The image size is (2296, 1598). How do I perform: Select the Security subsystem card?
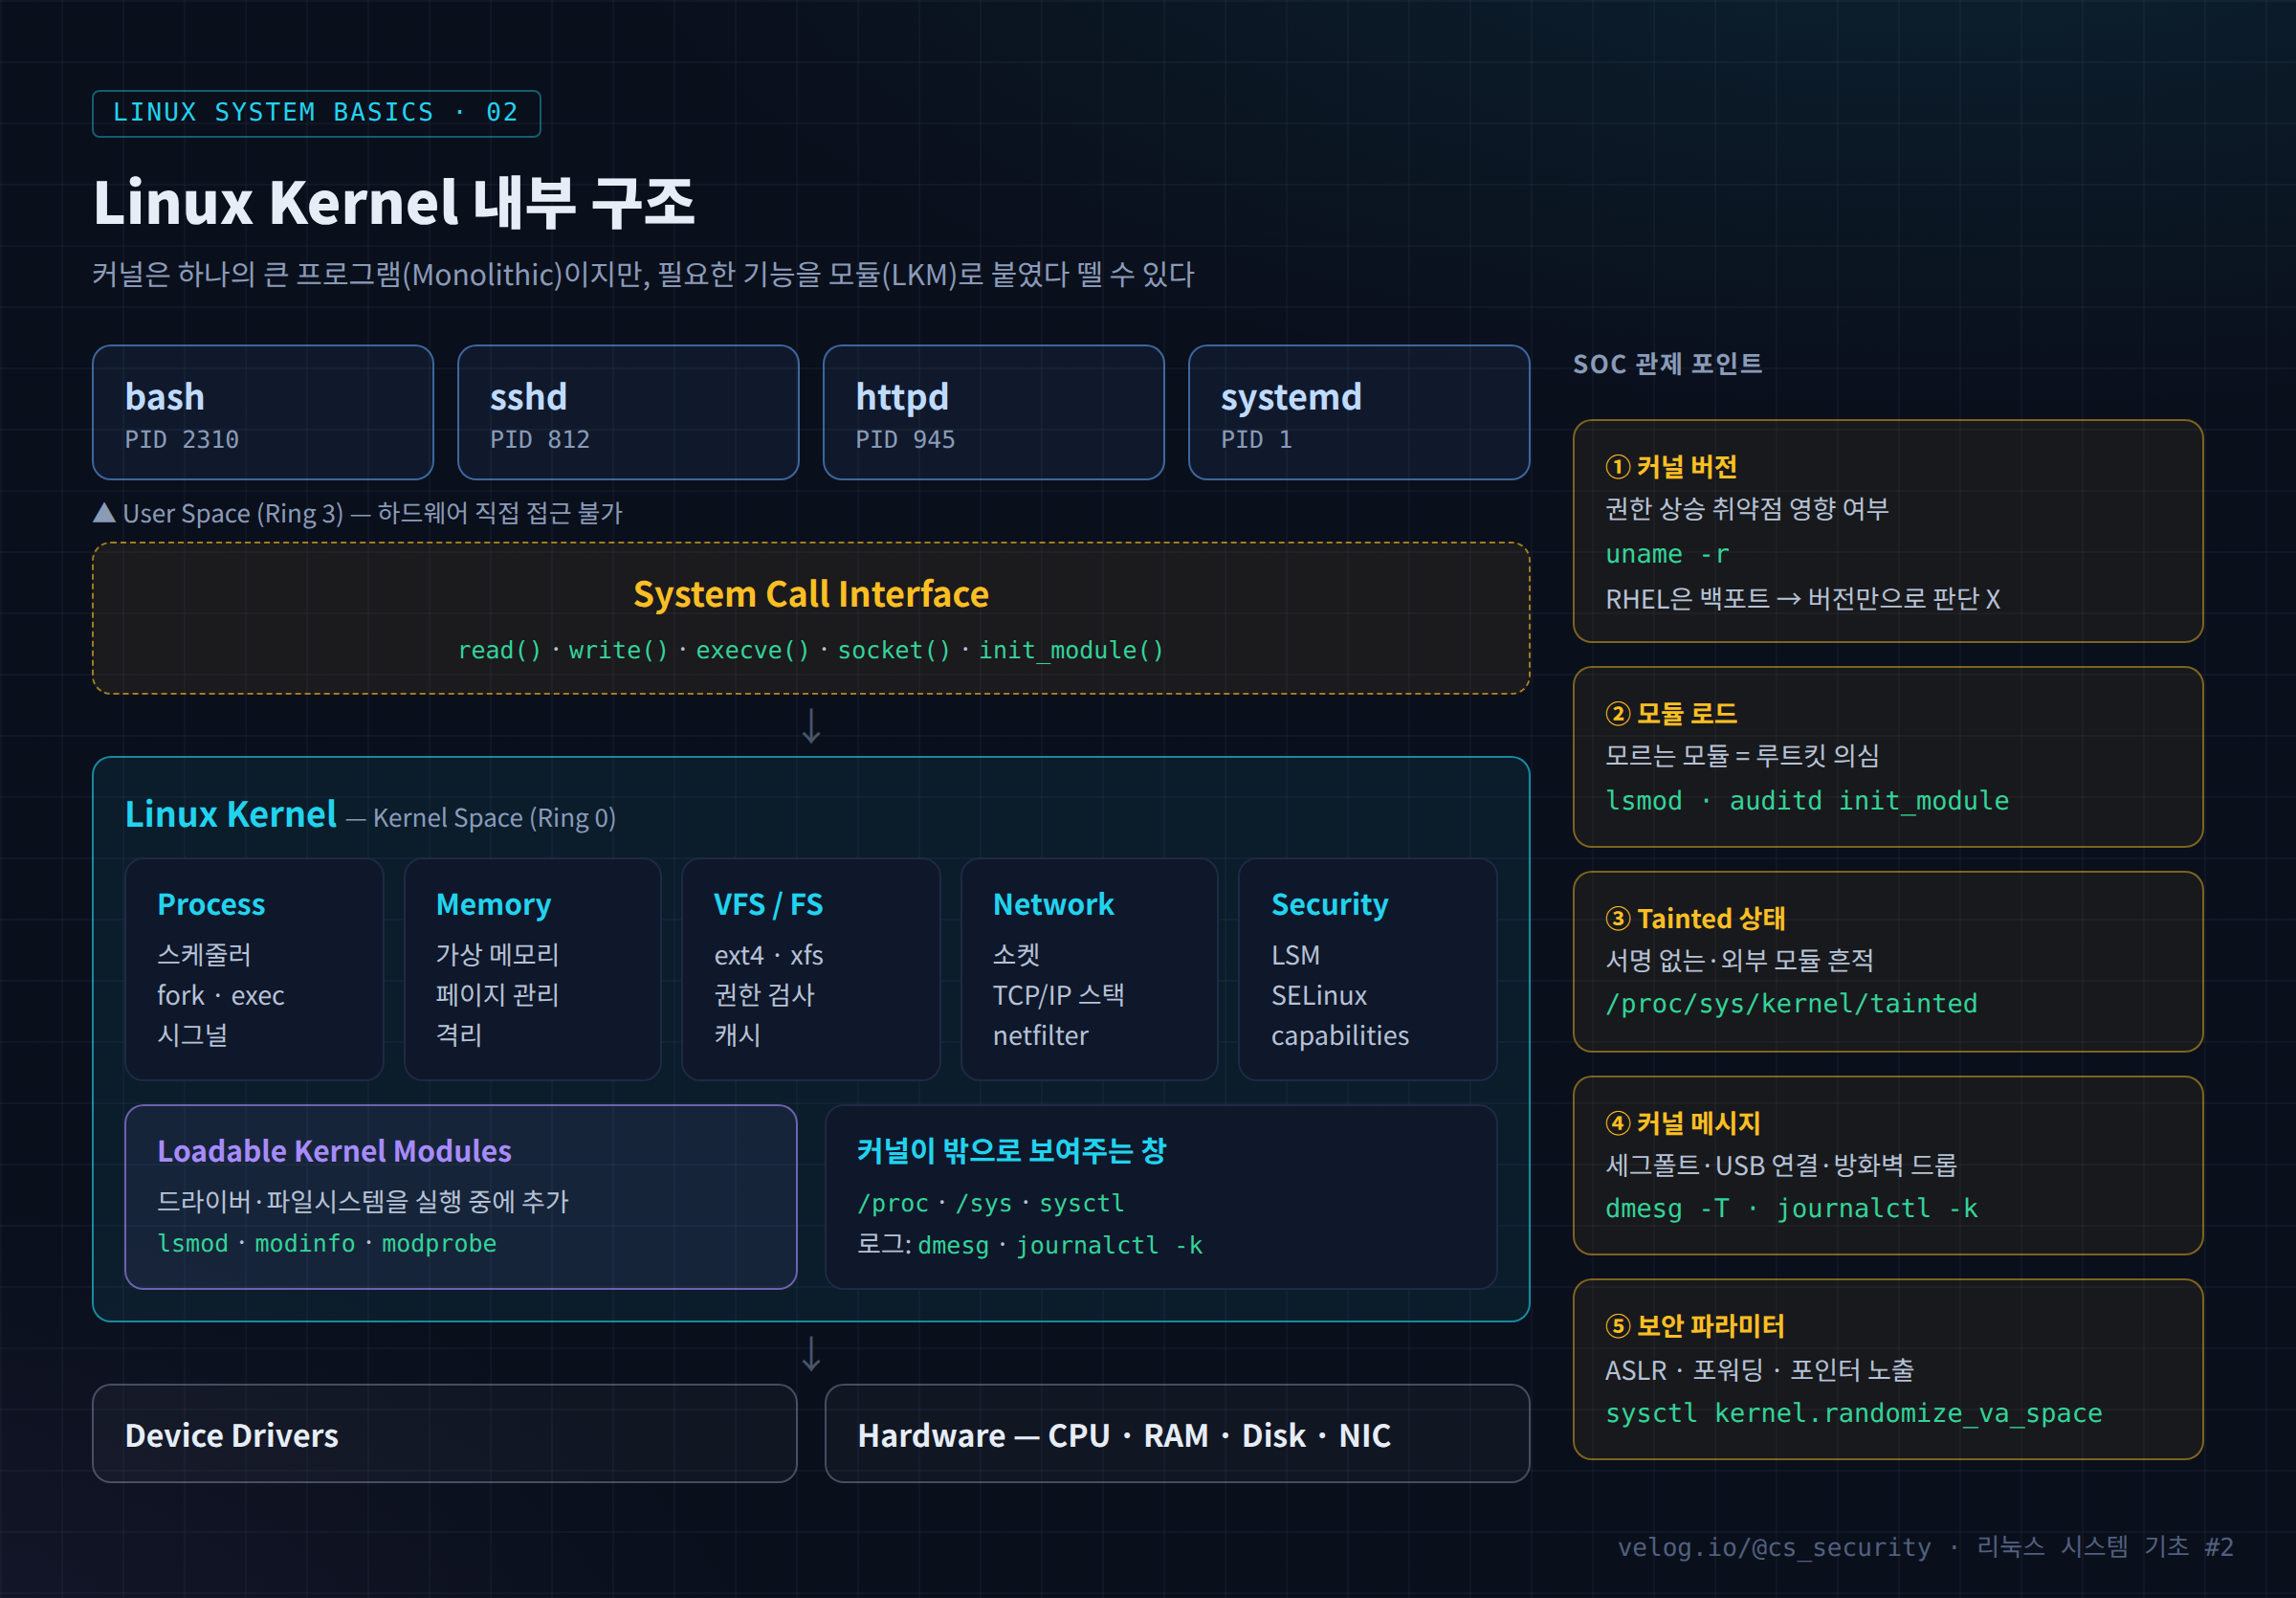[1368, 969]
